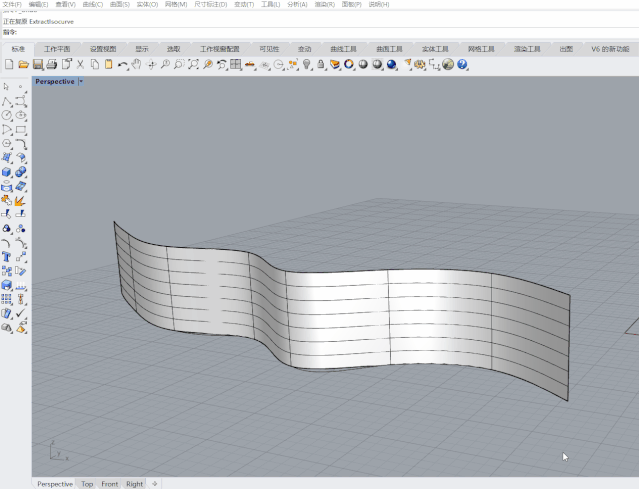639x489 pixels.
Task: Open the 文件(F) menu
Action: (x=12, y=4)
